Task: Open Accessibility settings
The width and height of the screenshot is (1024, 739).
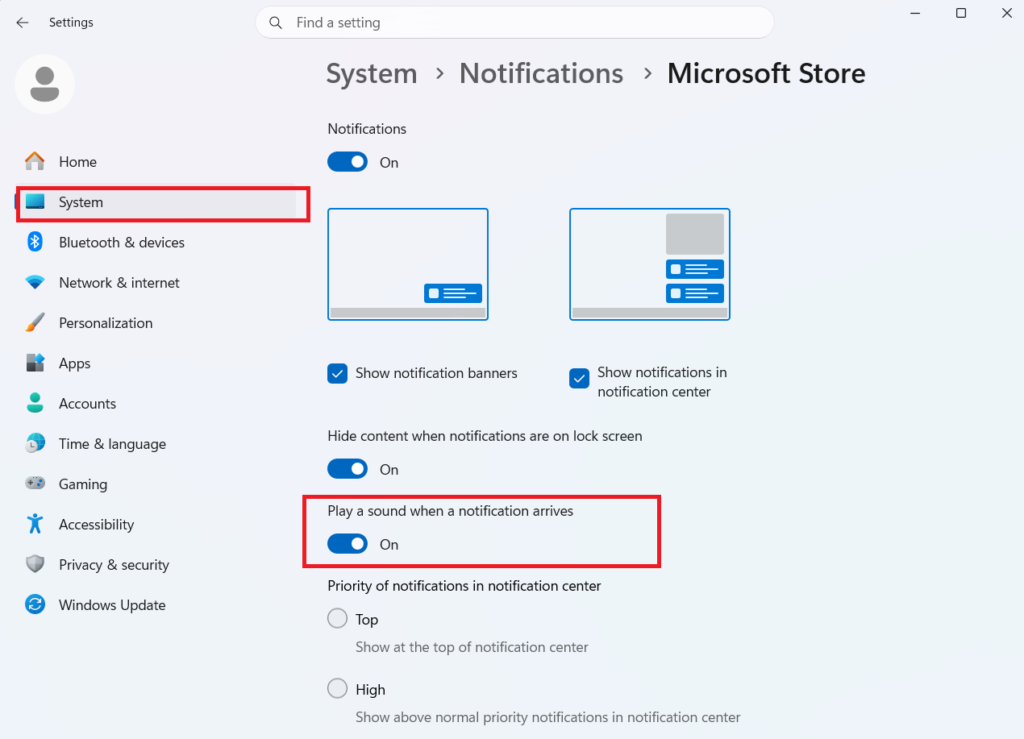Action: [157, 524]
